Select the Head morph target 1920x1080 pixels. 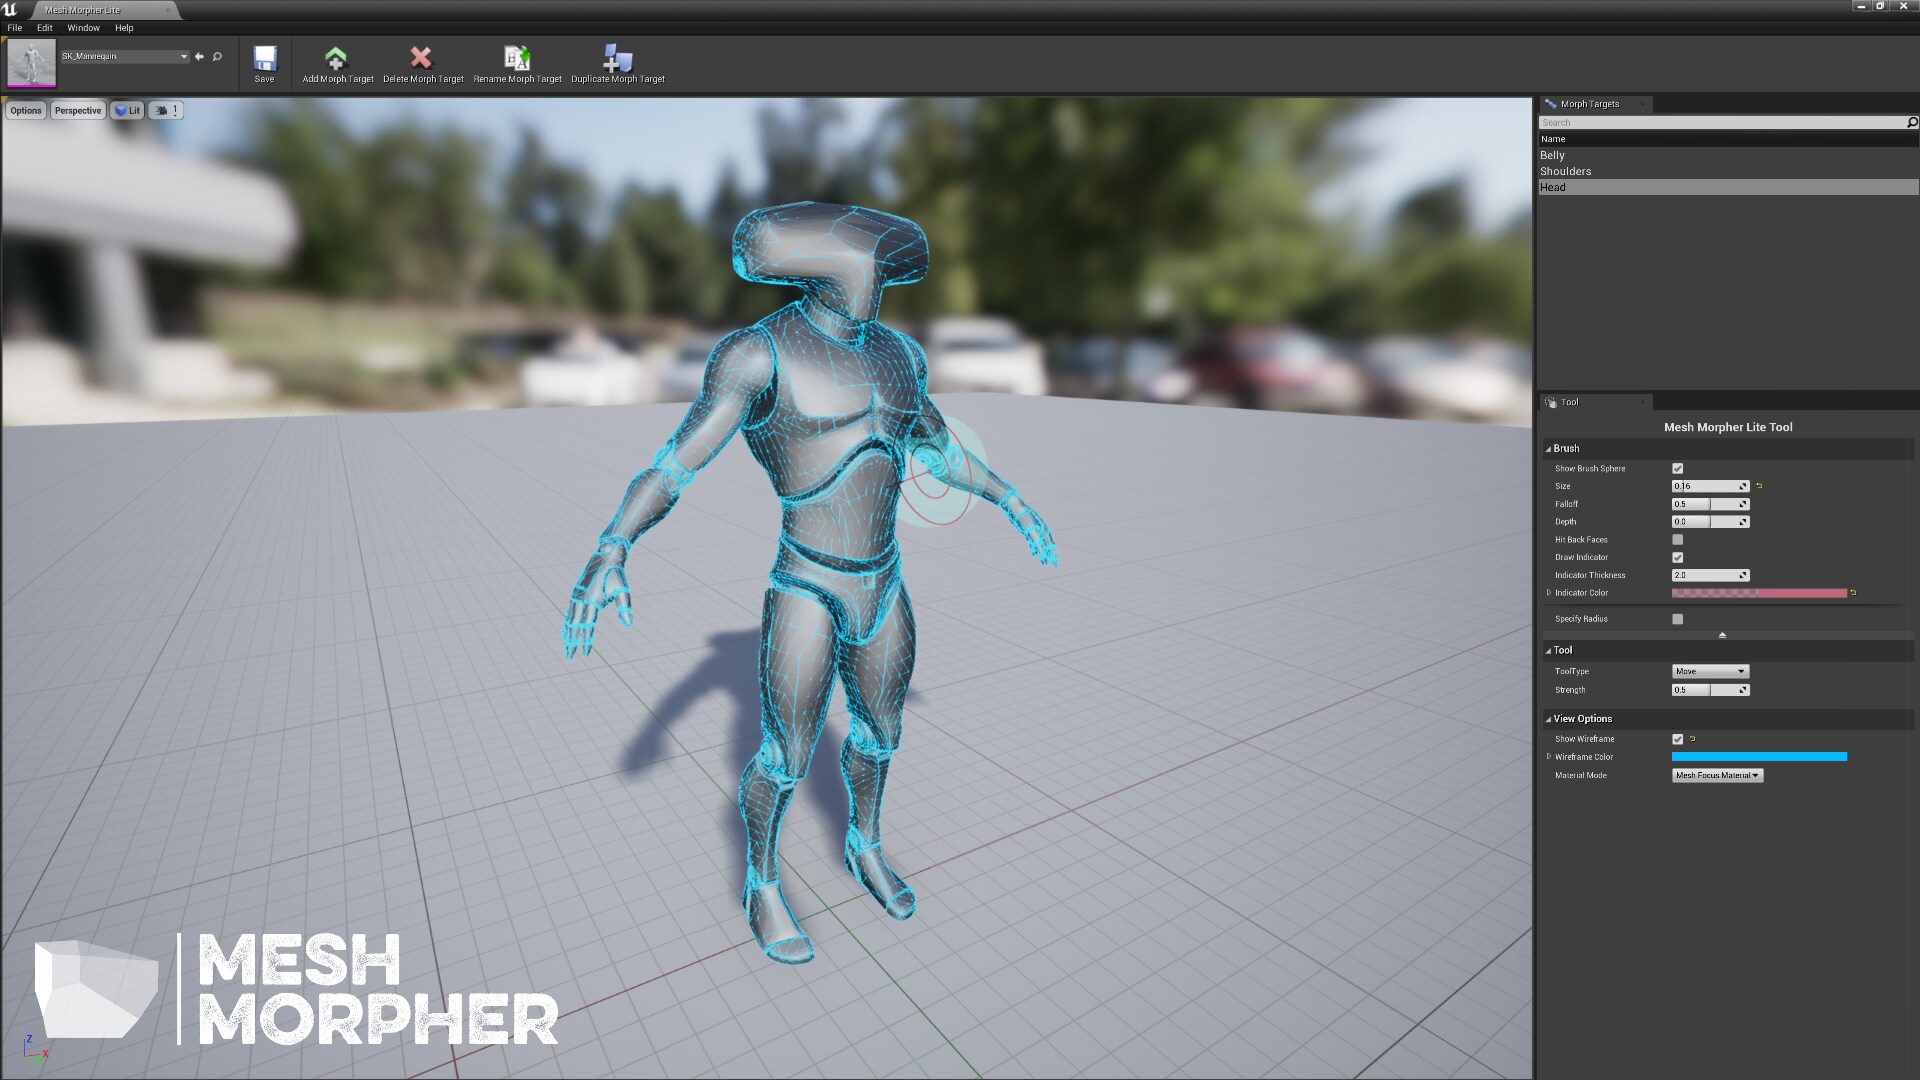pyautogui.click(x=1600, y=187)
